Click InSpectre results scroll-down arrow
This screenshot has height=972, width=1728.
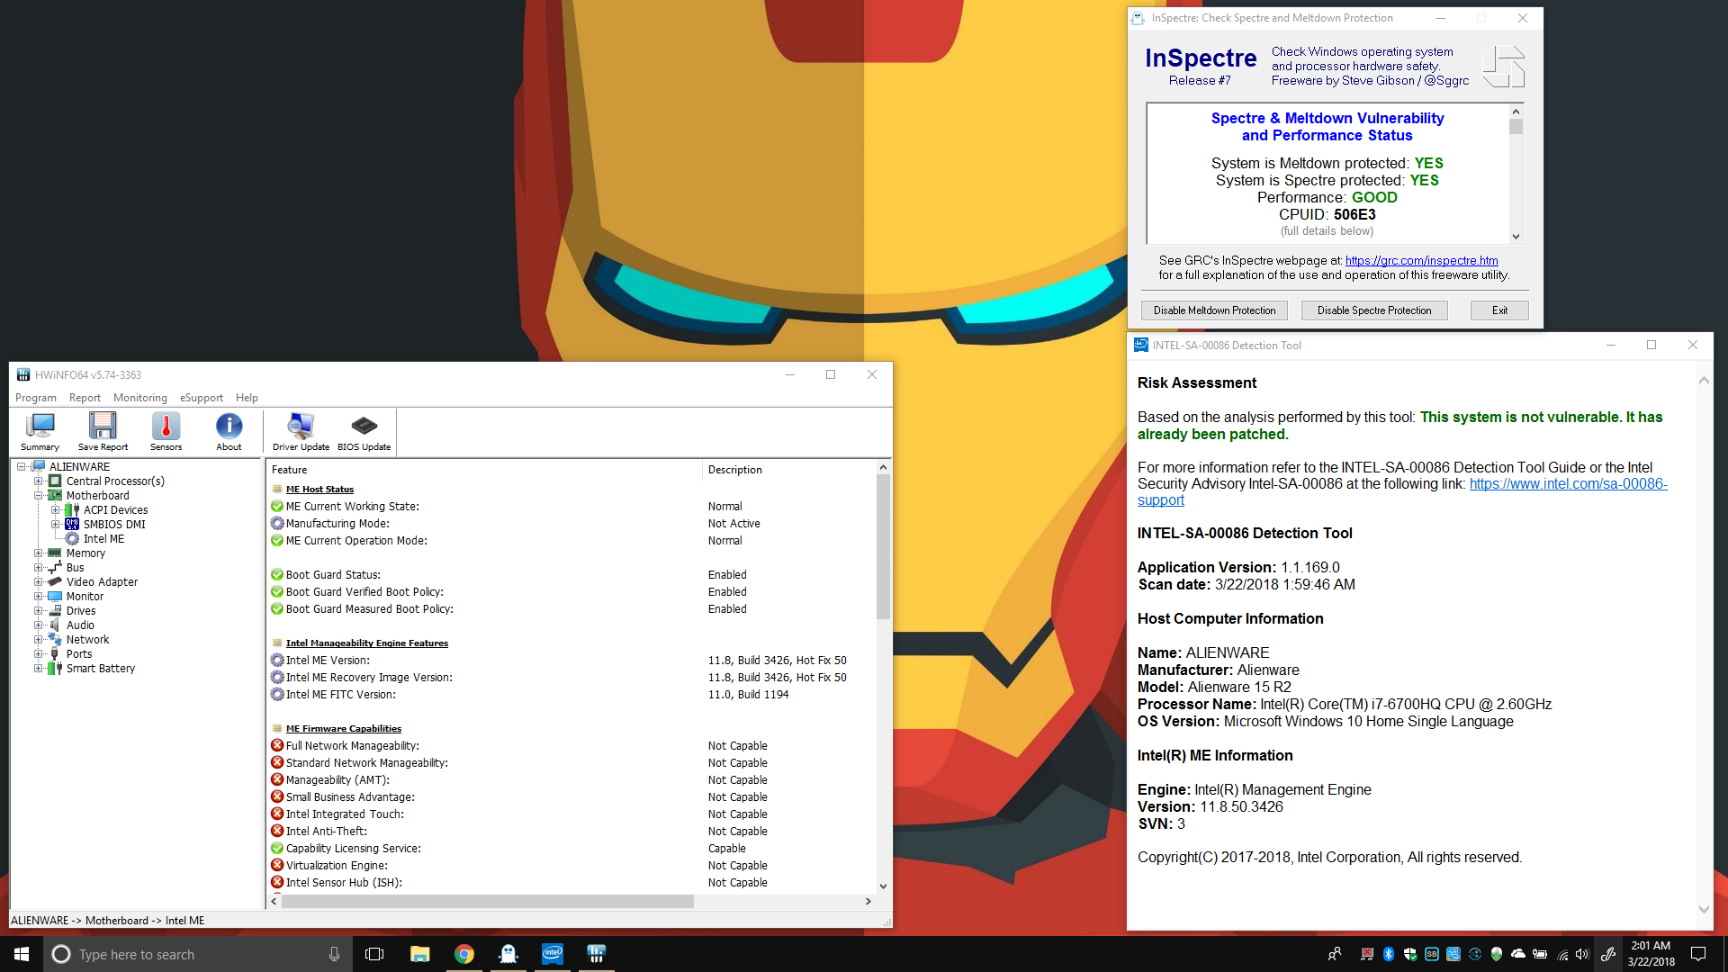point(1516,237)
